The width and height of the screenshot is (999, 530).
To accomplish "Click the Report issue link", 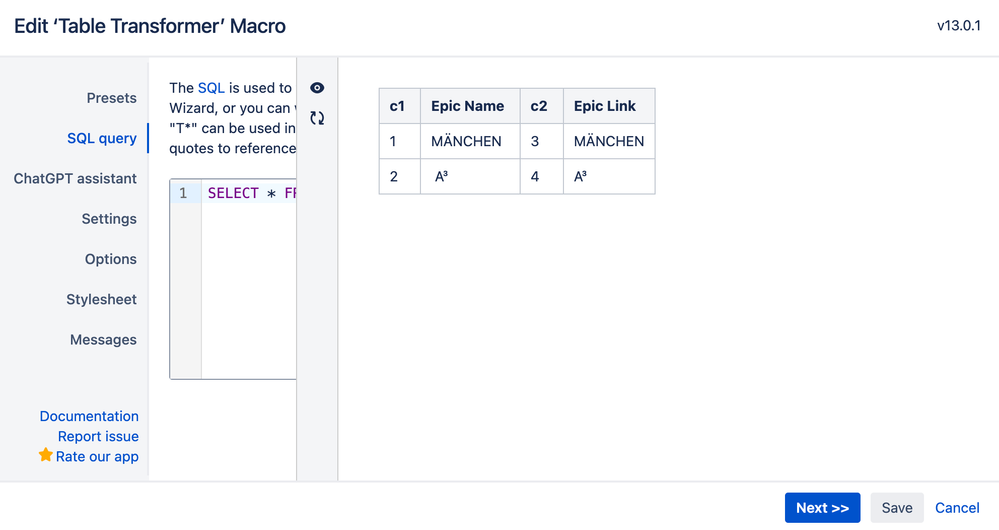I will pyautogui.click(x=98, y=436).
